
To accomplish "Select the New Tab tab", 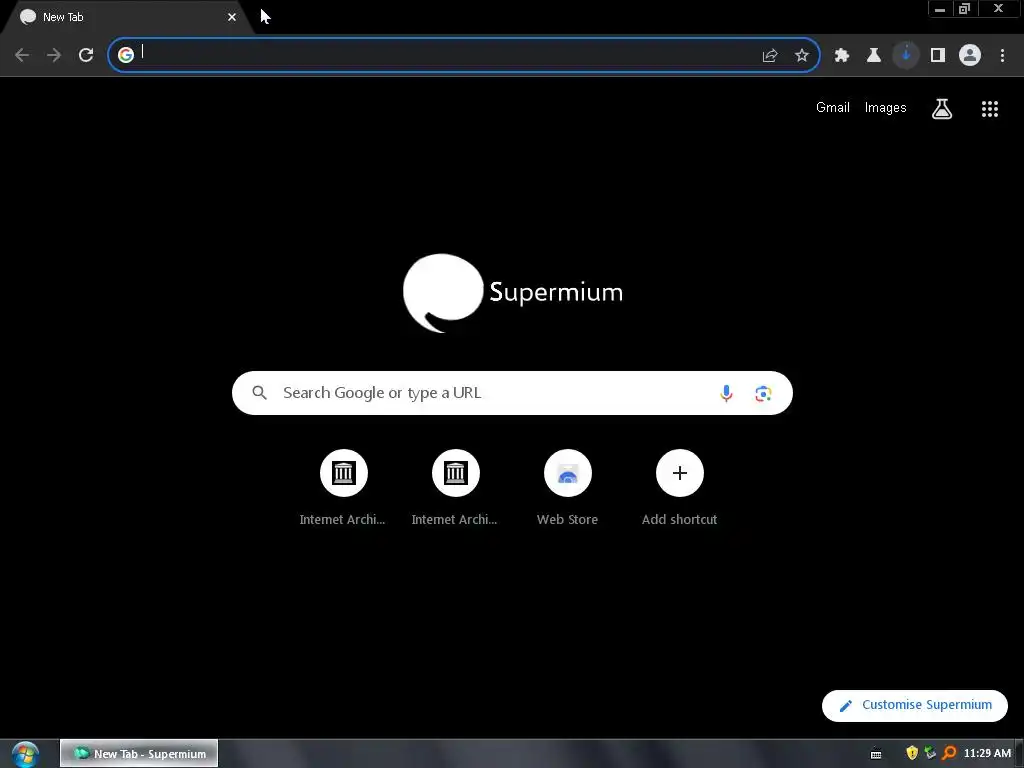I will [x=127, y=17].
